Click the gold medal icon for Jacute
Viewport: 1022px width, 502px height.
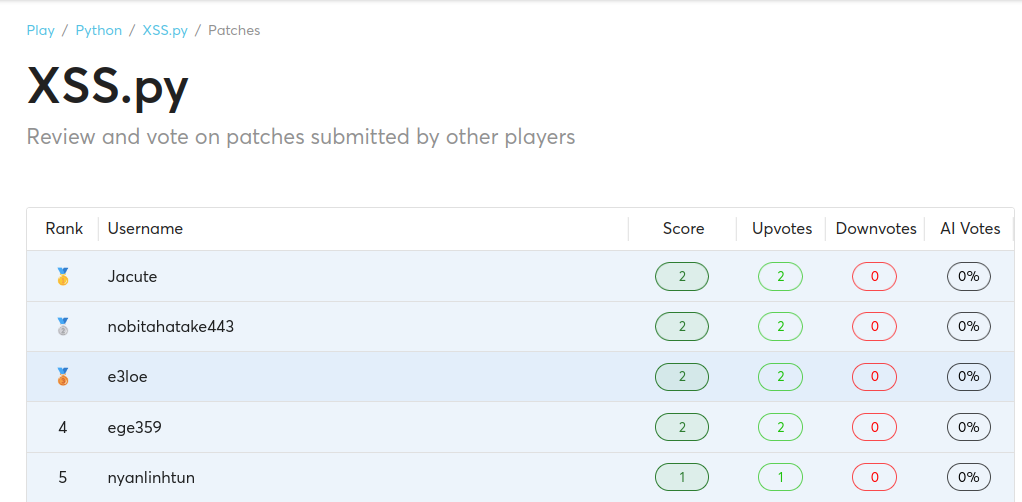63,276
